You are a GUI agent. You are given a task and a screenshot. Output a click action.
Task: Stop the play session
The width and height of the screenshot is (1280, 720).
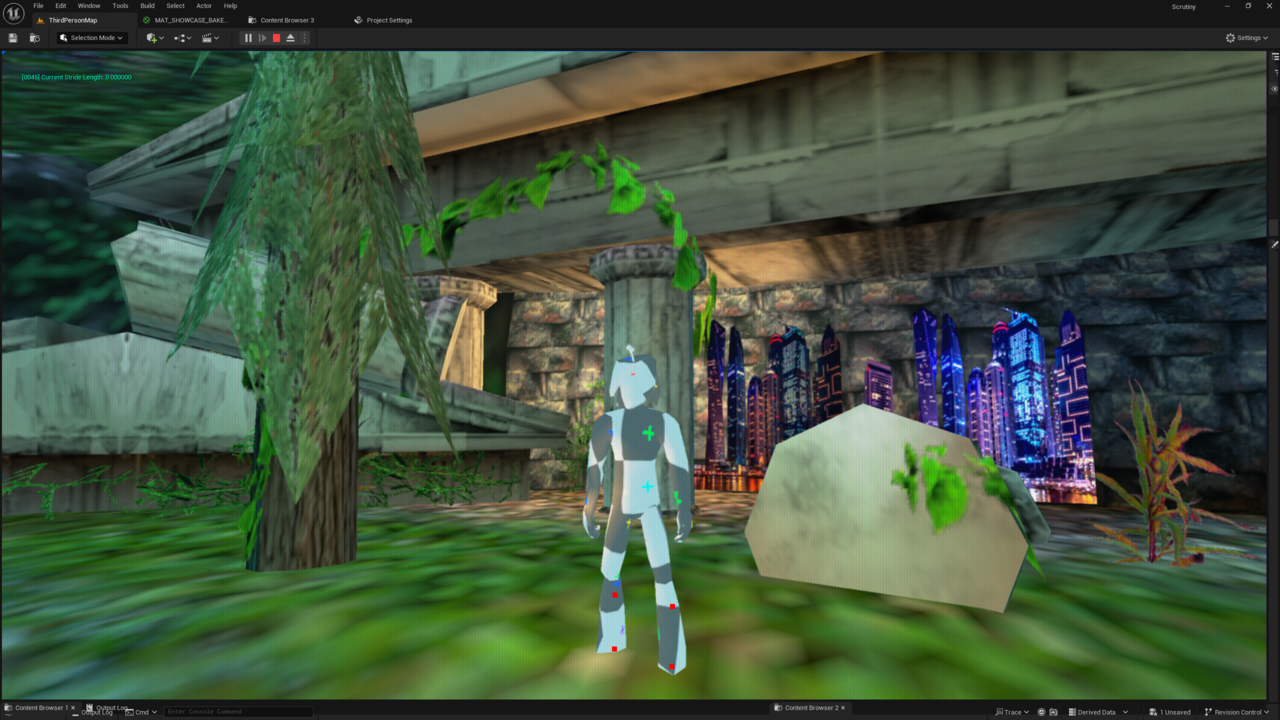tap(276, 38)
